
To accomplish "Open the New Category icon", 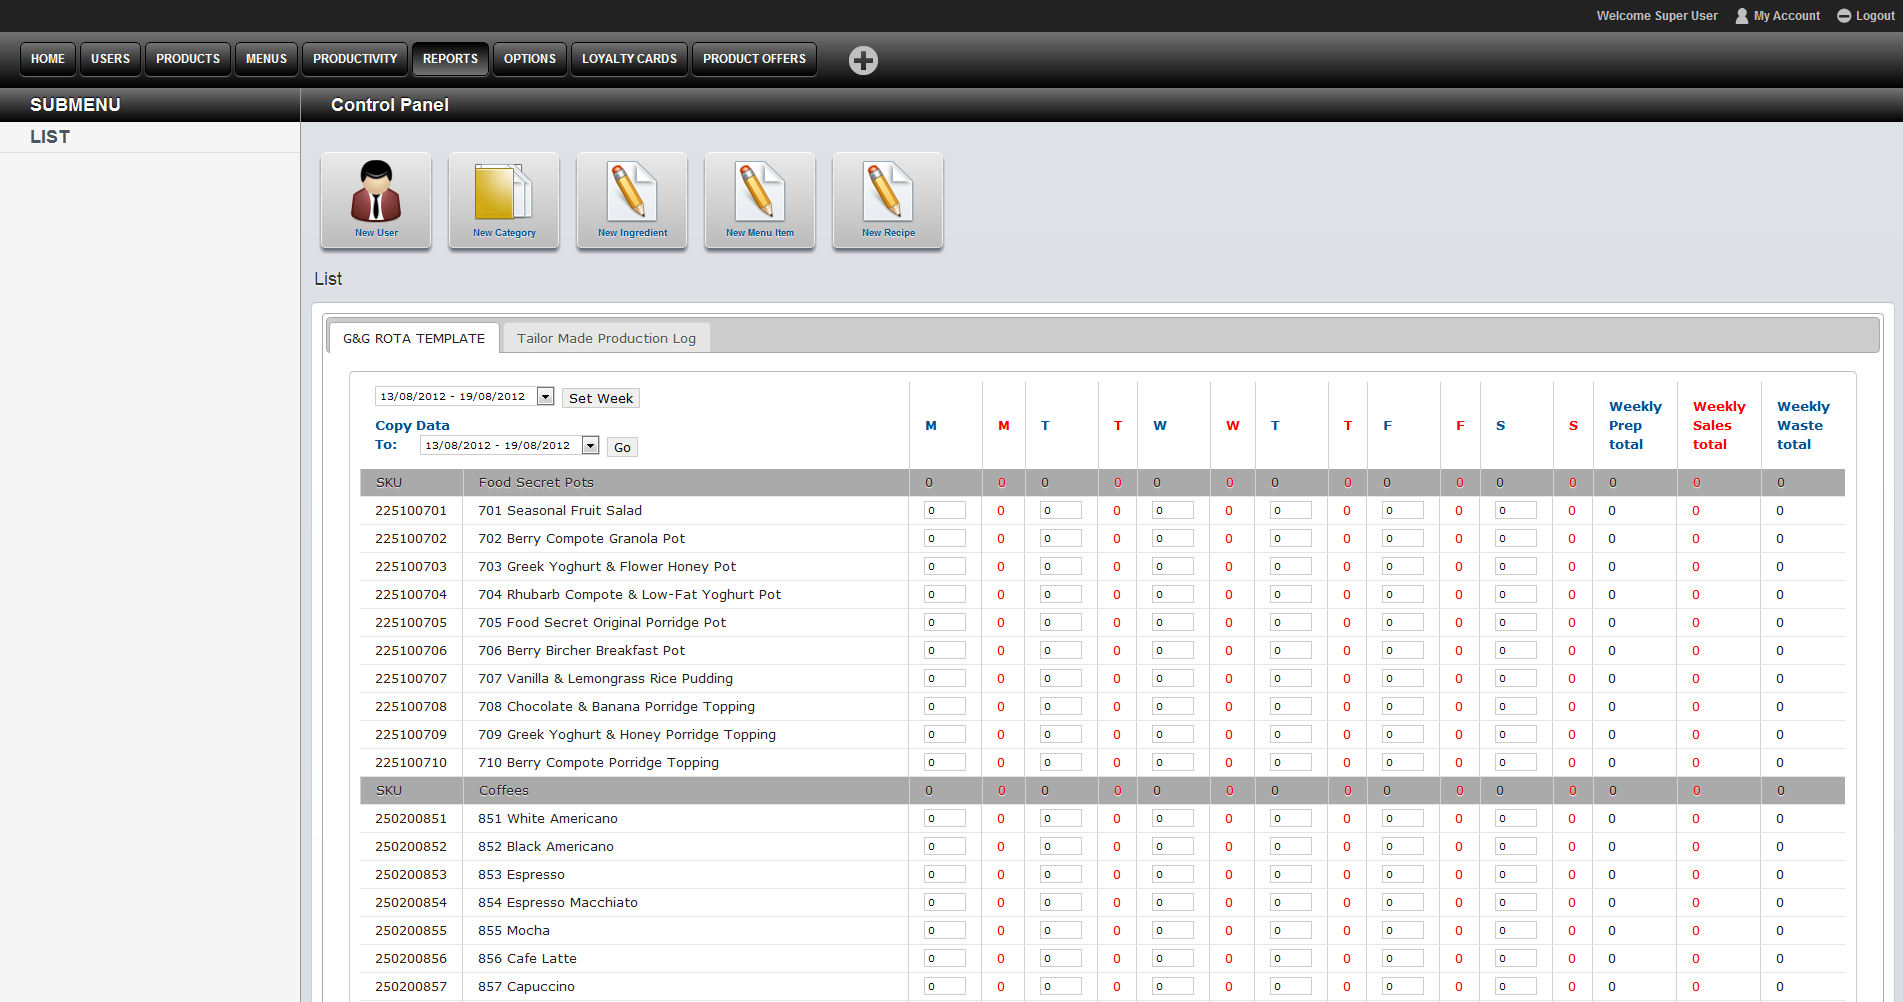I will click(504, 200).
